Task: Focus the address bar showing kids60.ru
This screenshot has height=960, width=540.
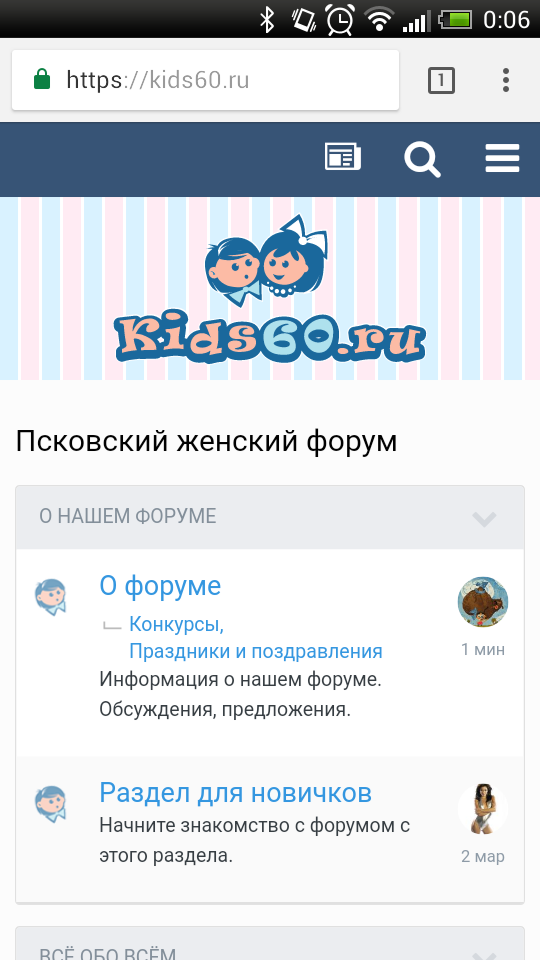Action: (x=206, y=80)
